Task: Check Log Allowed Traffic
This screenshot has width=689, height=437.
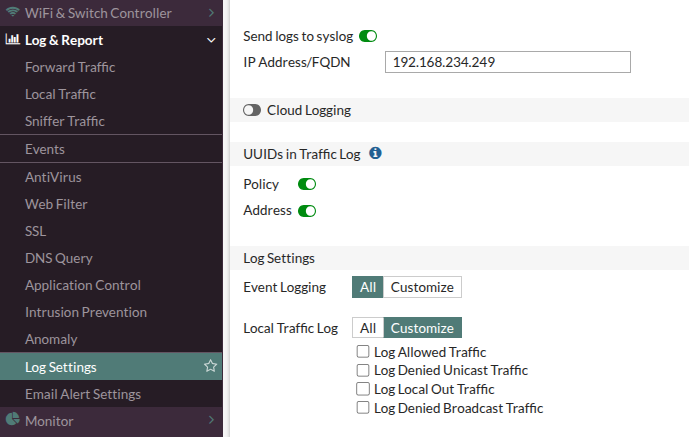Action: [363, 352]
